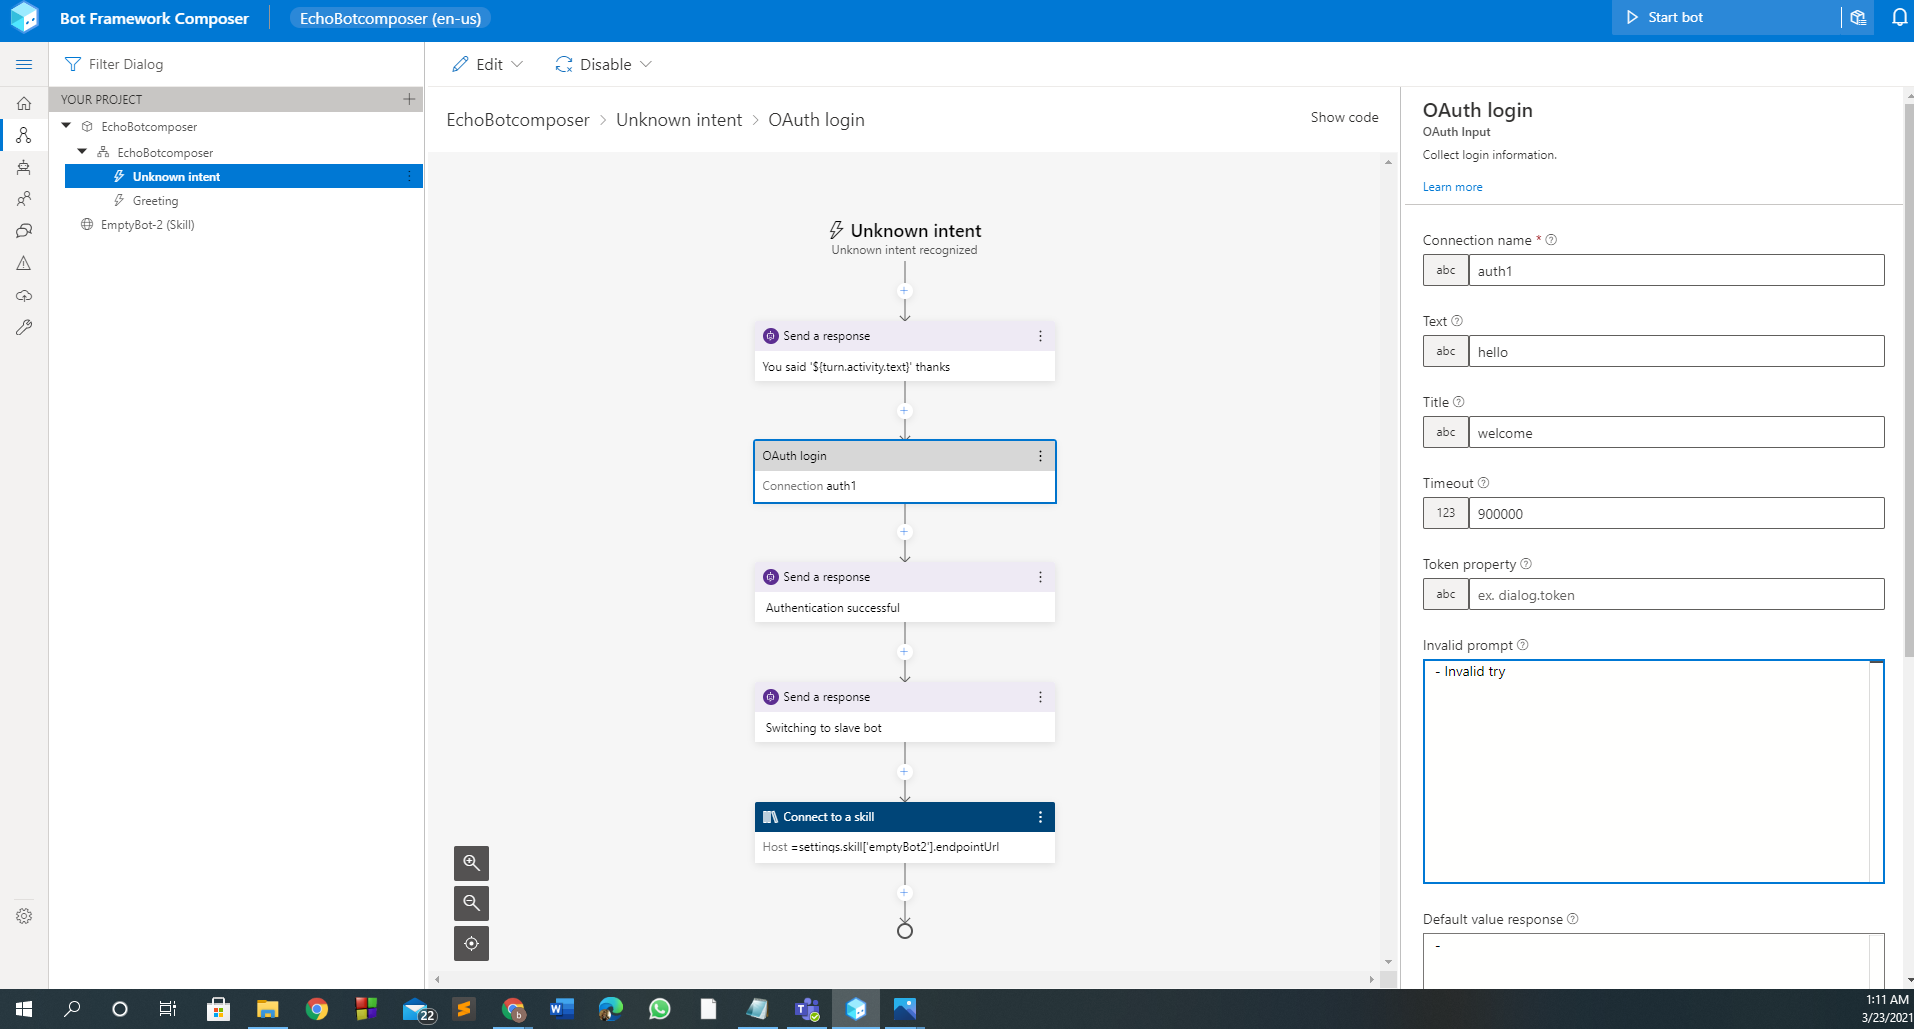Open the bot web chat panel icon
This screenshot has width=1914, height=1029.
click(x=1858, y=17)
